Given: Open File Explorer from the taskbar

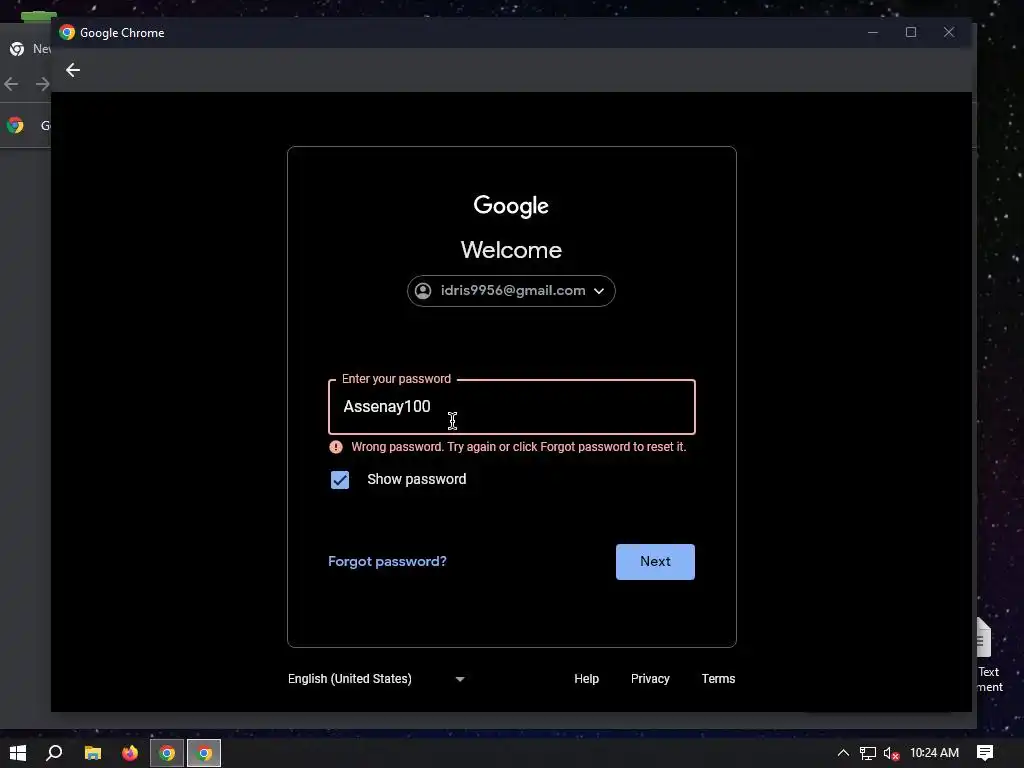Looking at the screenshot, I should pos(93,753).
